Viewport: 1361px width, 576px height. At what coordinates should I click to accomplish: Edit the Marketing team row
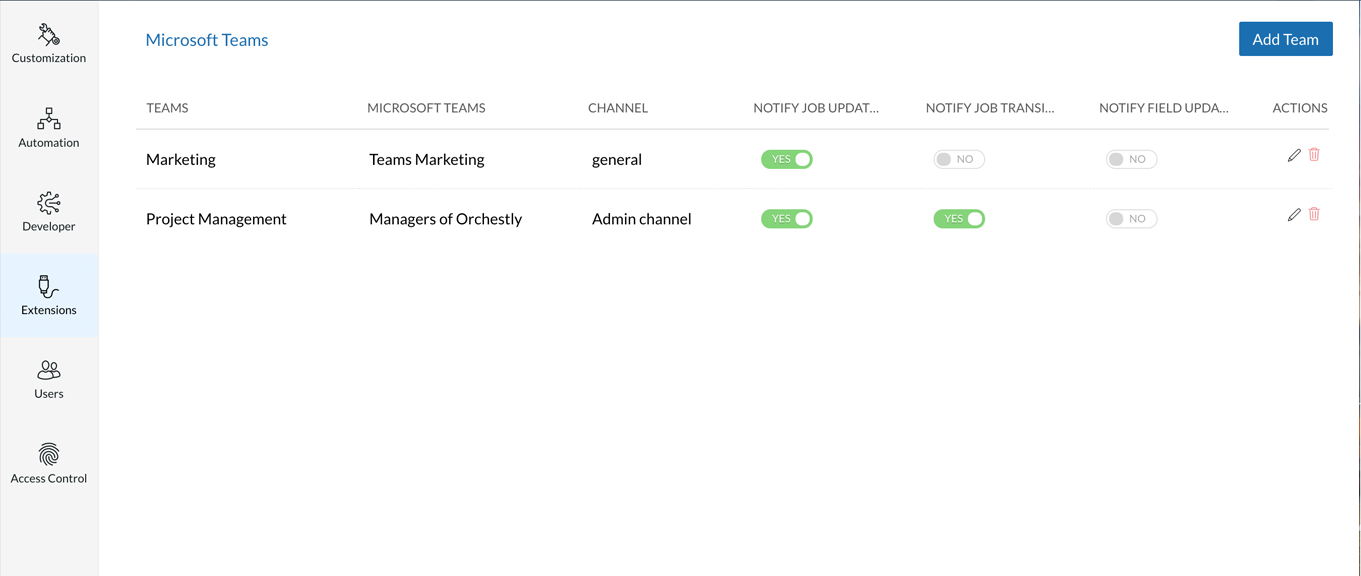click(x=1294, y=155)
